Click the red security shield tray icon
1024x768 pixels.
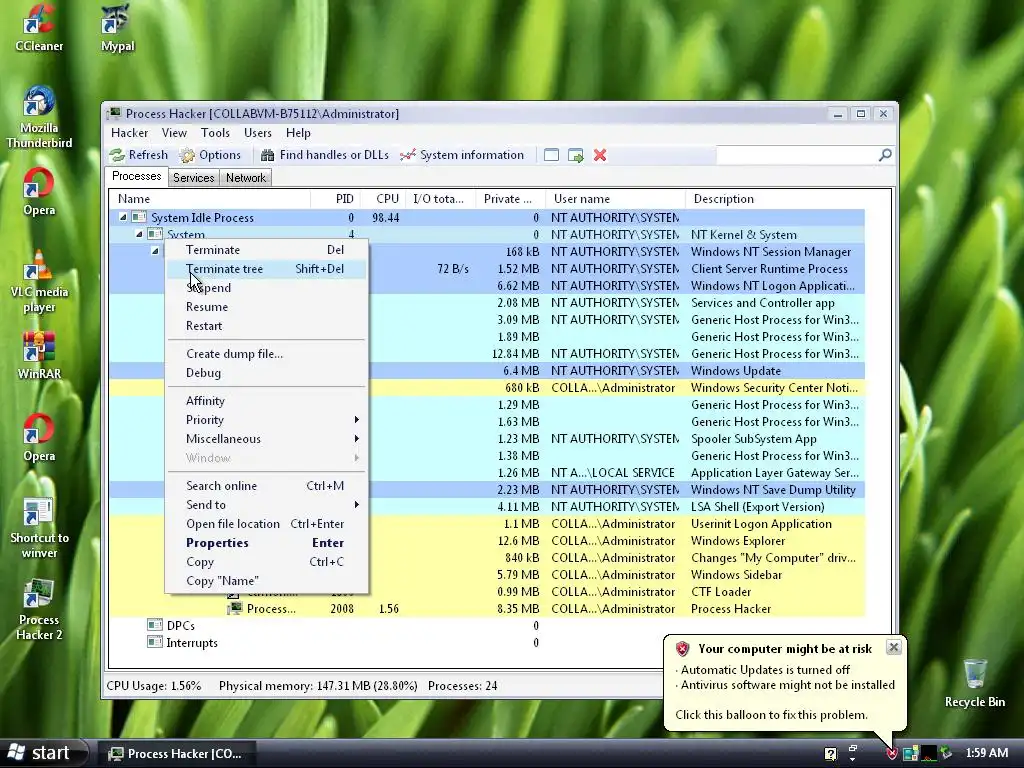coord(892,754)
